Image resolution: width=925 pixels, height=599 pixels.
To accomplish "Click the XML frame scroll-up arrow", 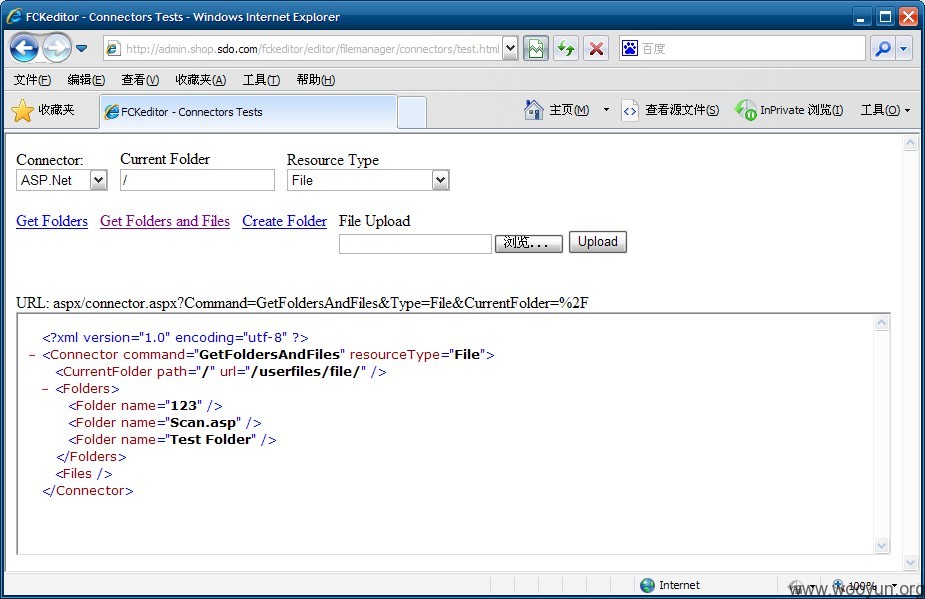I will click(881, 323).
